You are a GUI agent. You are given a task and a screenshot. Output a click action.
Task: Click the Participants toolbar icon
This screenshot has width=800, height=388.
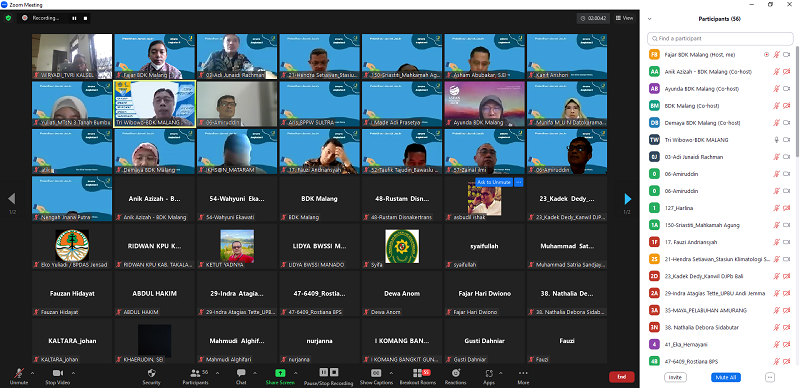coord(195,373)
